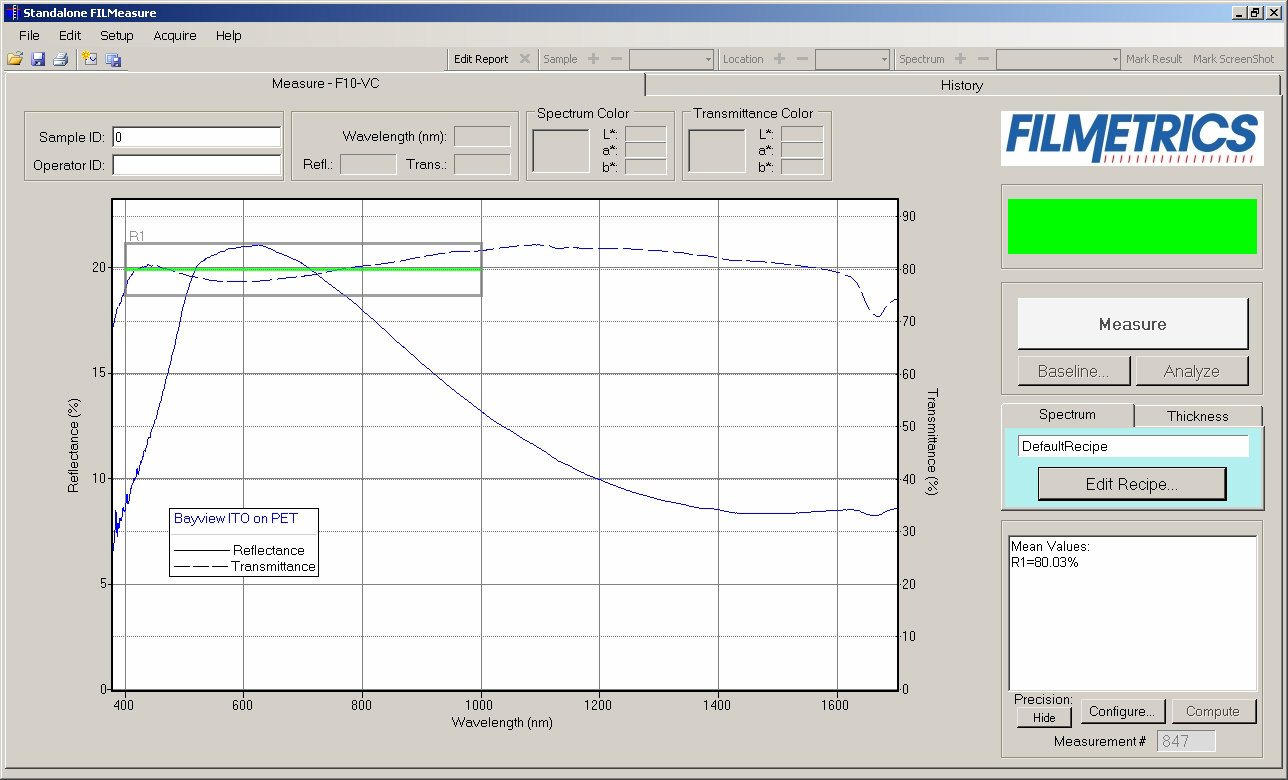Viewport: 1288px width, 780px height.
Task: Click the Filmetrics logo
Action: [1131, 137]
